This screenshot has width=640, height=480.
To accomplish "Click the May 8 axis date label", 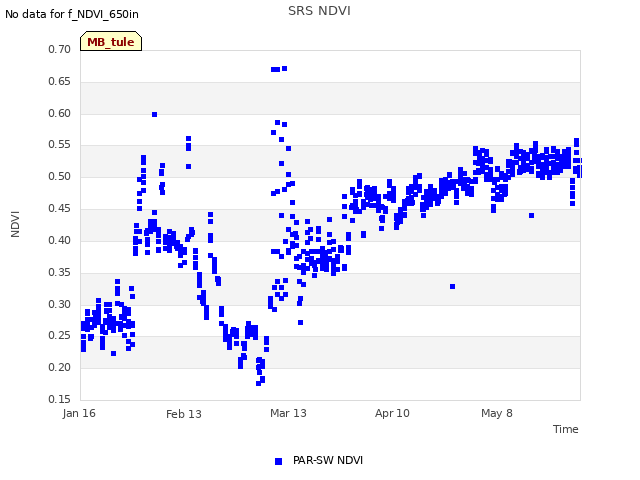I will tap(497, 413).
